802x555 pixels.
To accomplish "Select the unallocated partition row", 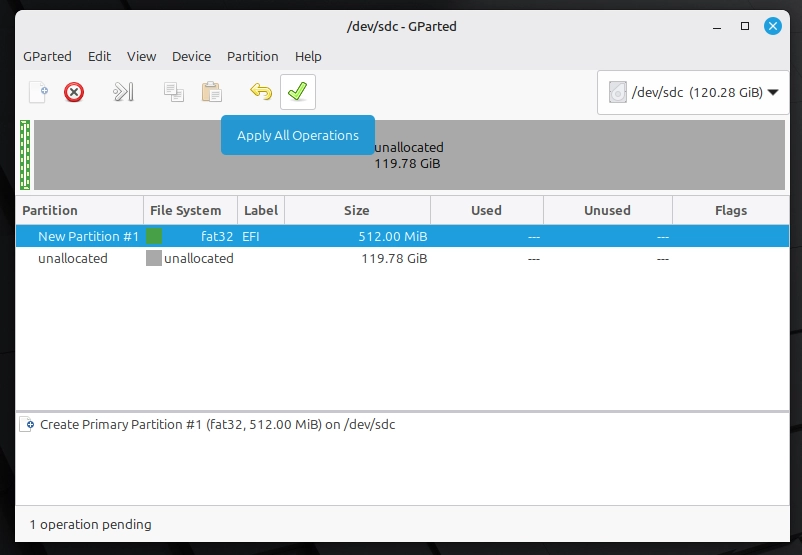I will pos(402,258).
